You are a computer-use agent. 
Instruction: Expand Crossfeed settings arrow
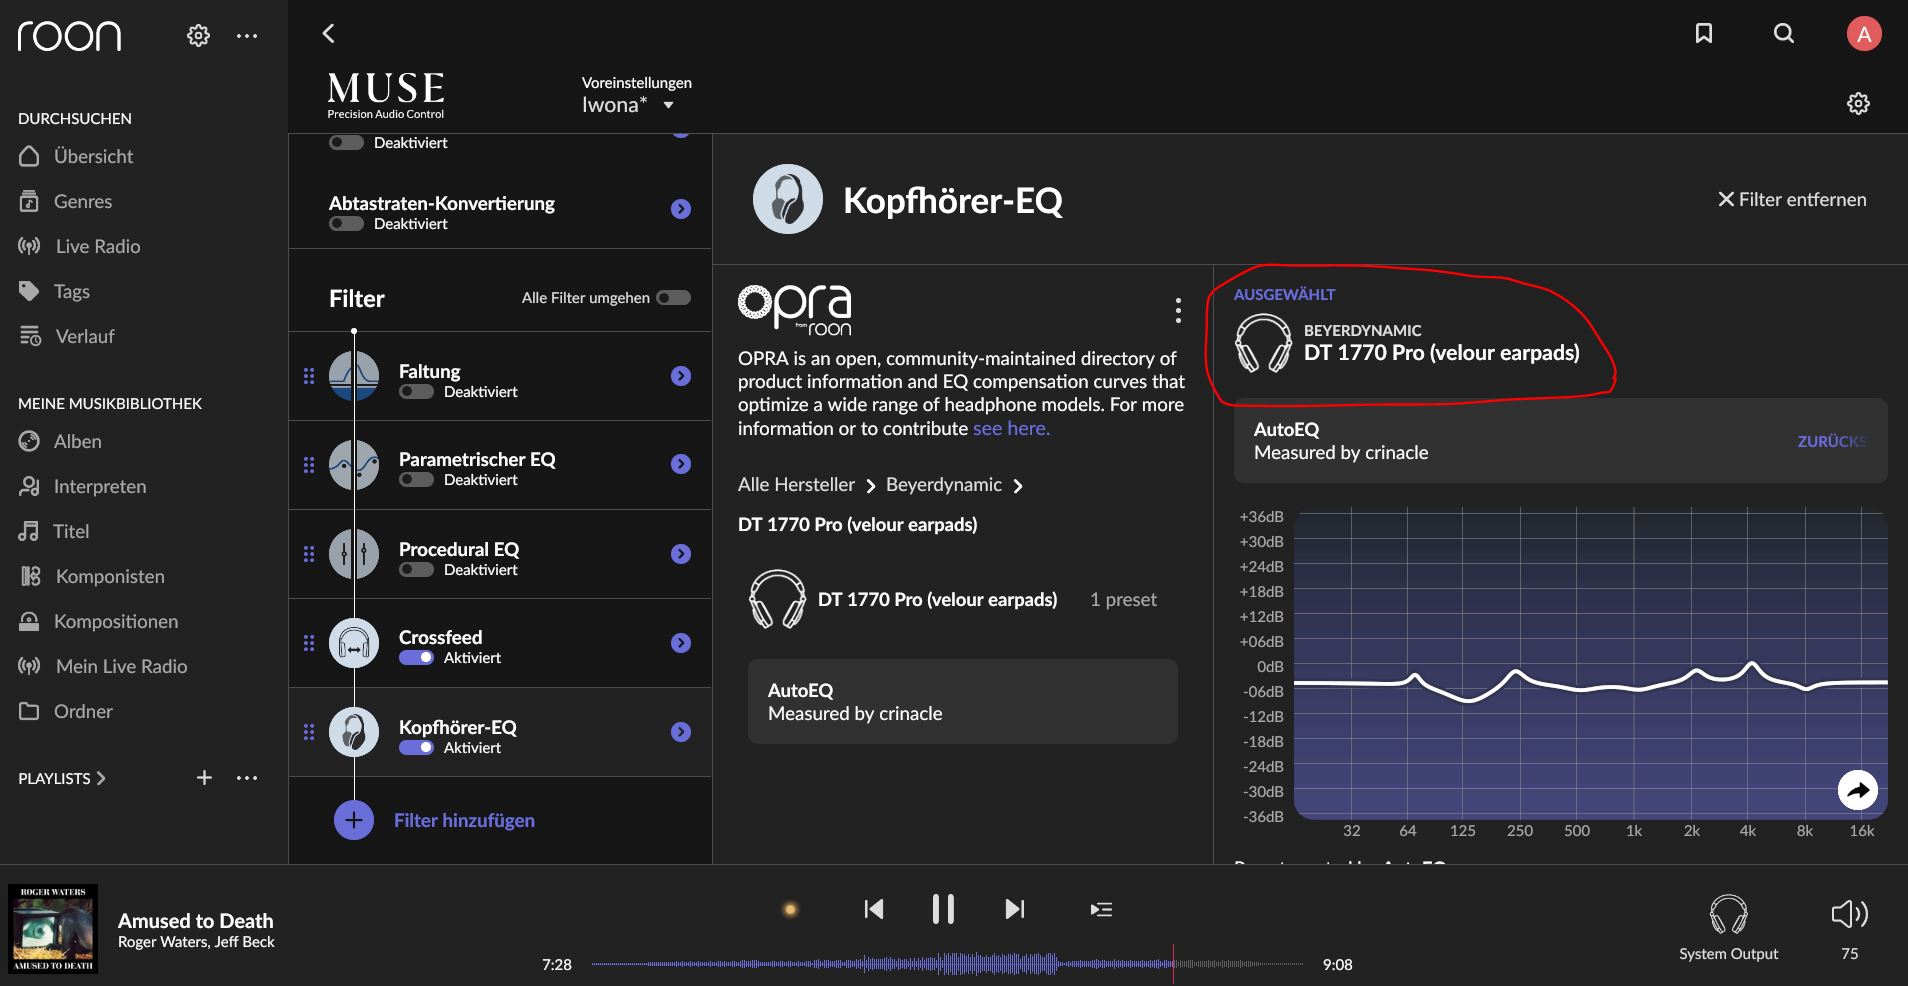tap(681, 643)
